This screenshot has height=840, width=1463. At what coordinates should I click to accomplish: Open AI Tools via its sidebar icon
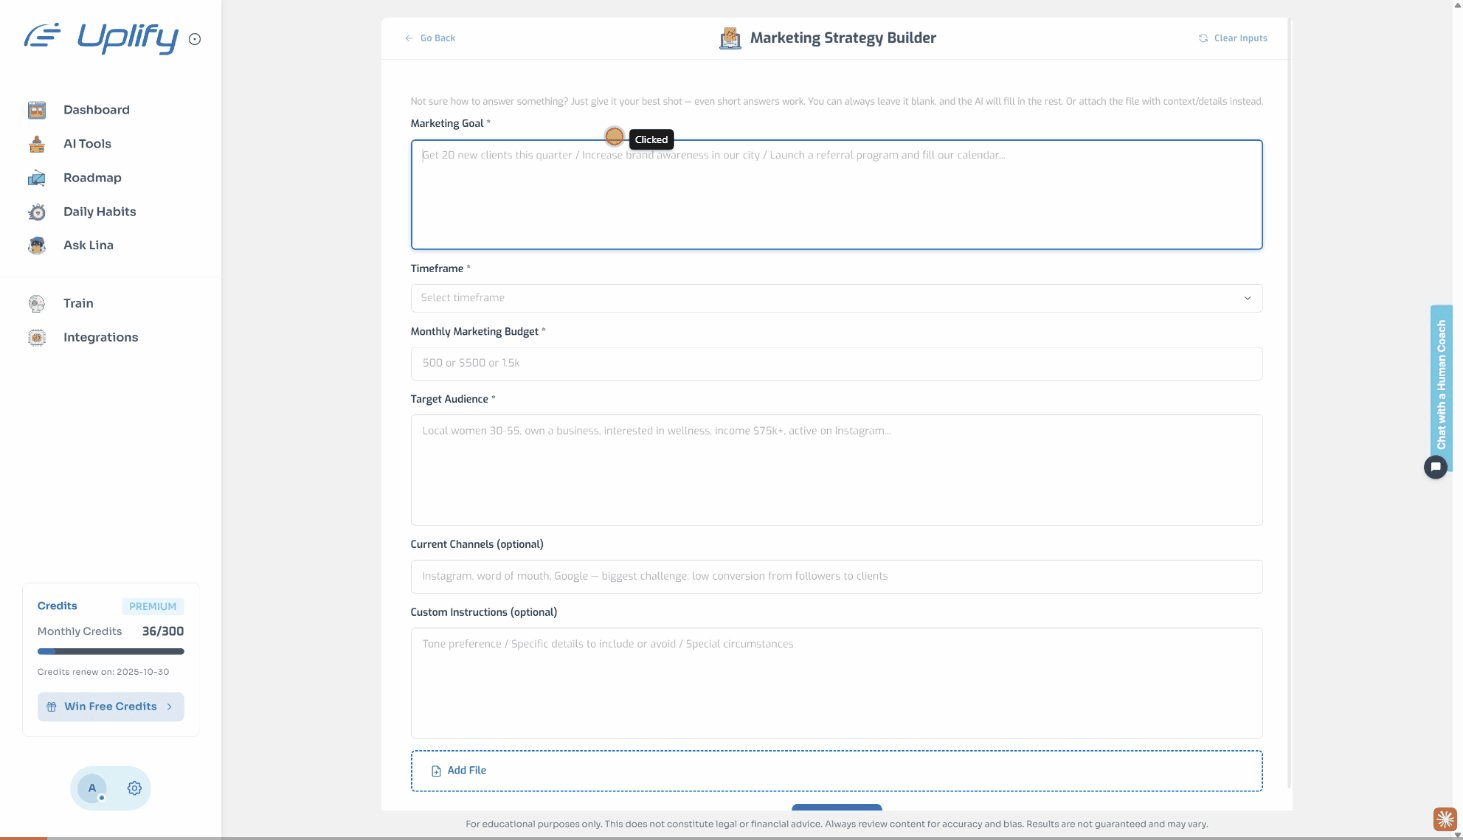(37, 144)
